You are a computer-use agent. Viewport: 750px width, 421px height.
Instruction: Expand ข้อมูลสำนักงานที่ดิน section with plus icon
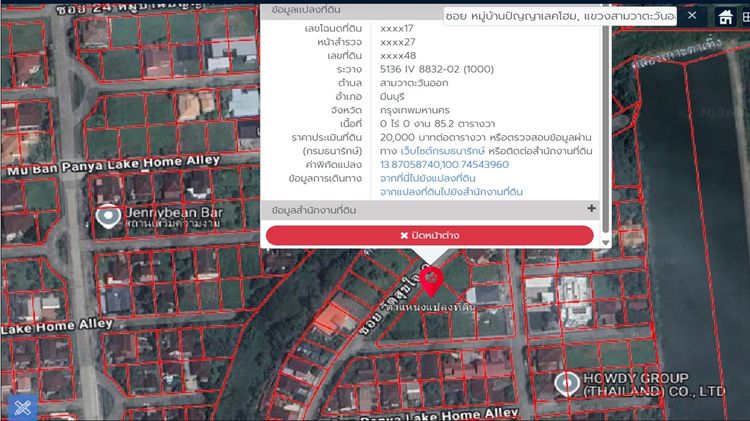(x=591, y=210)
